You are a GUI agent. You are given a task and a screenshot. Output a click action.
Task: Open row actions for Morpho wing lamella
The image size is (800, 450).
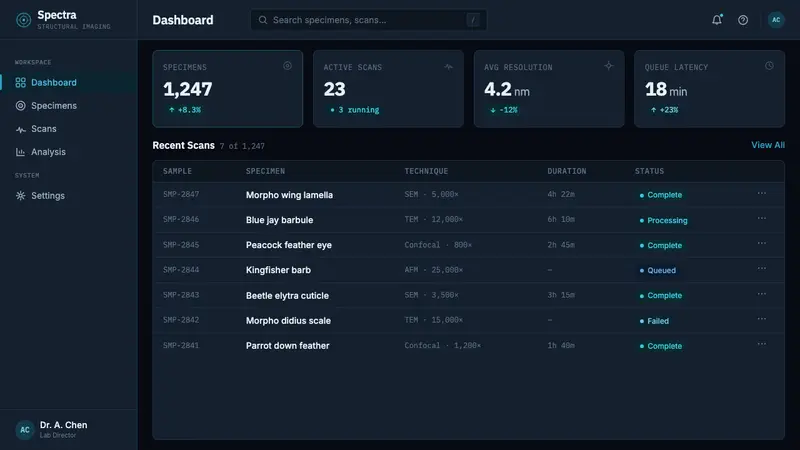[x=762, y=193]
